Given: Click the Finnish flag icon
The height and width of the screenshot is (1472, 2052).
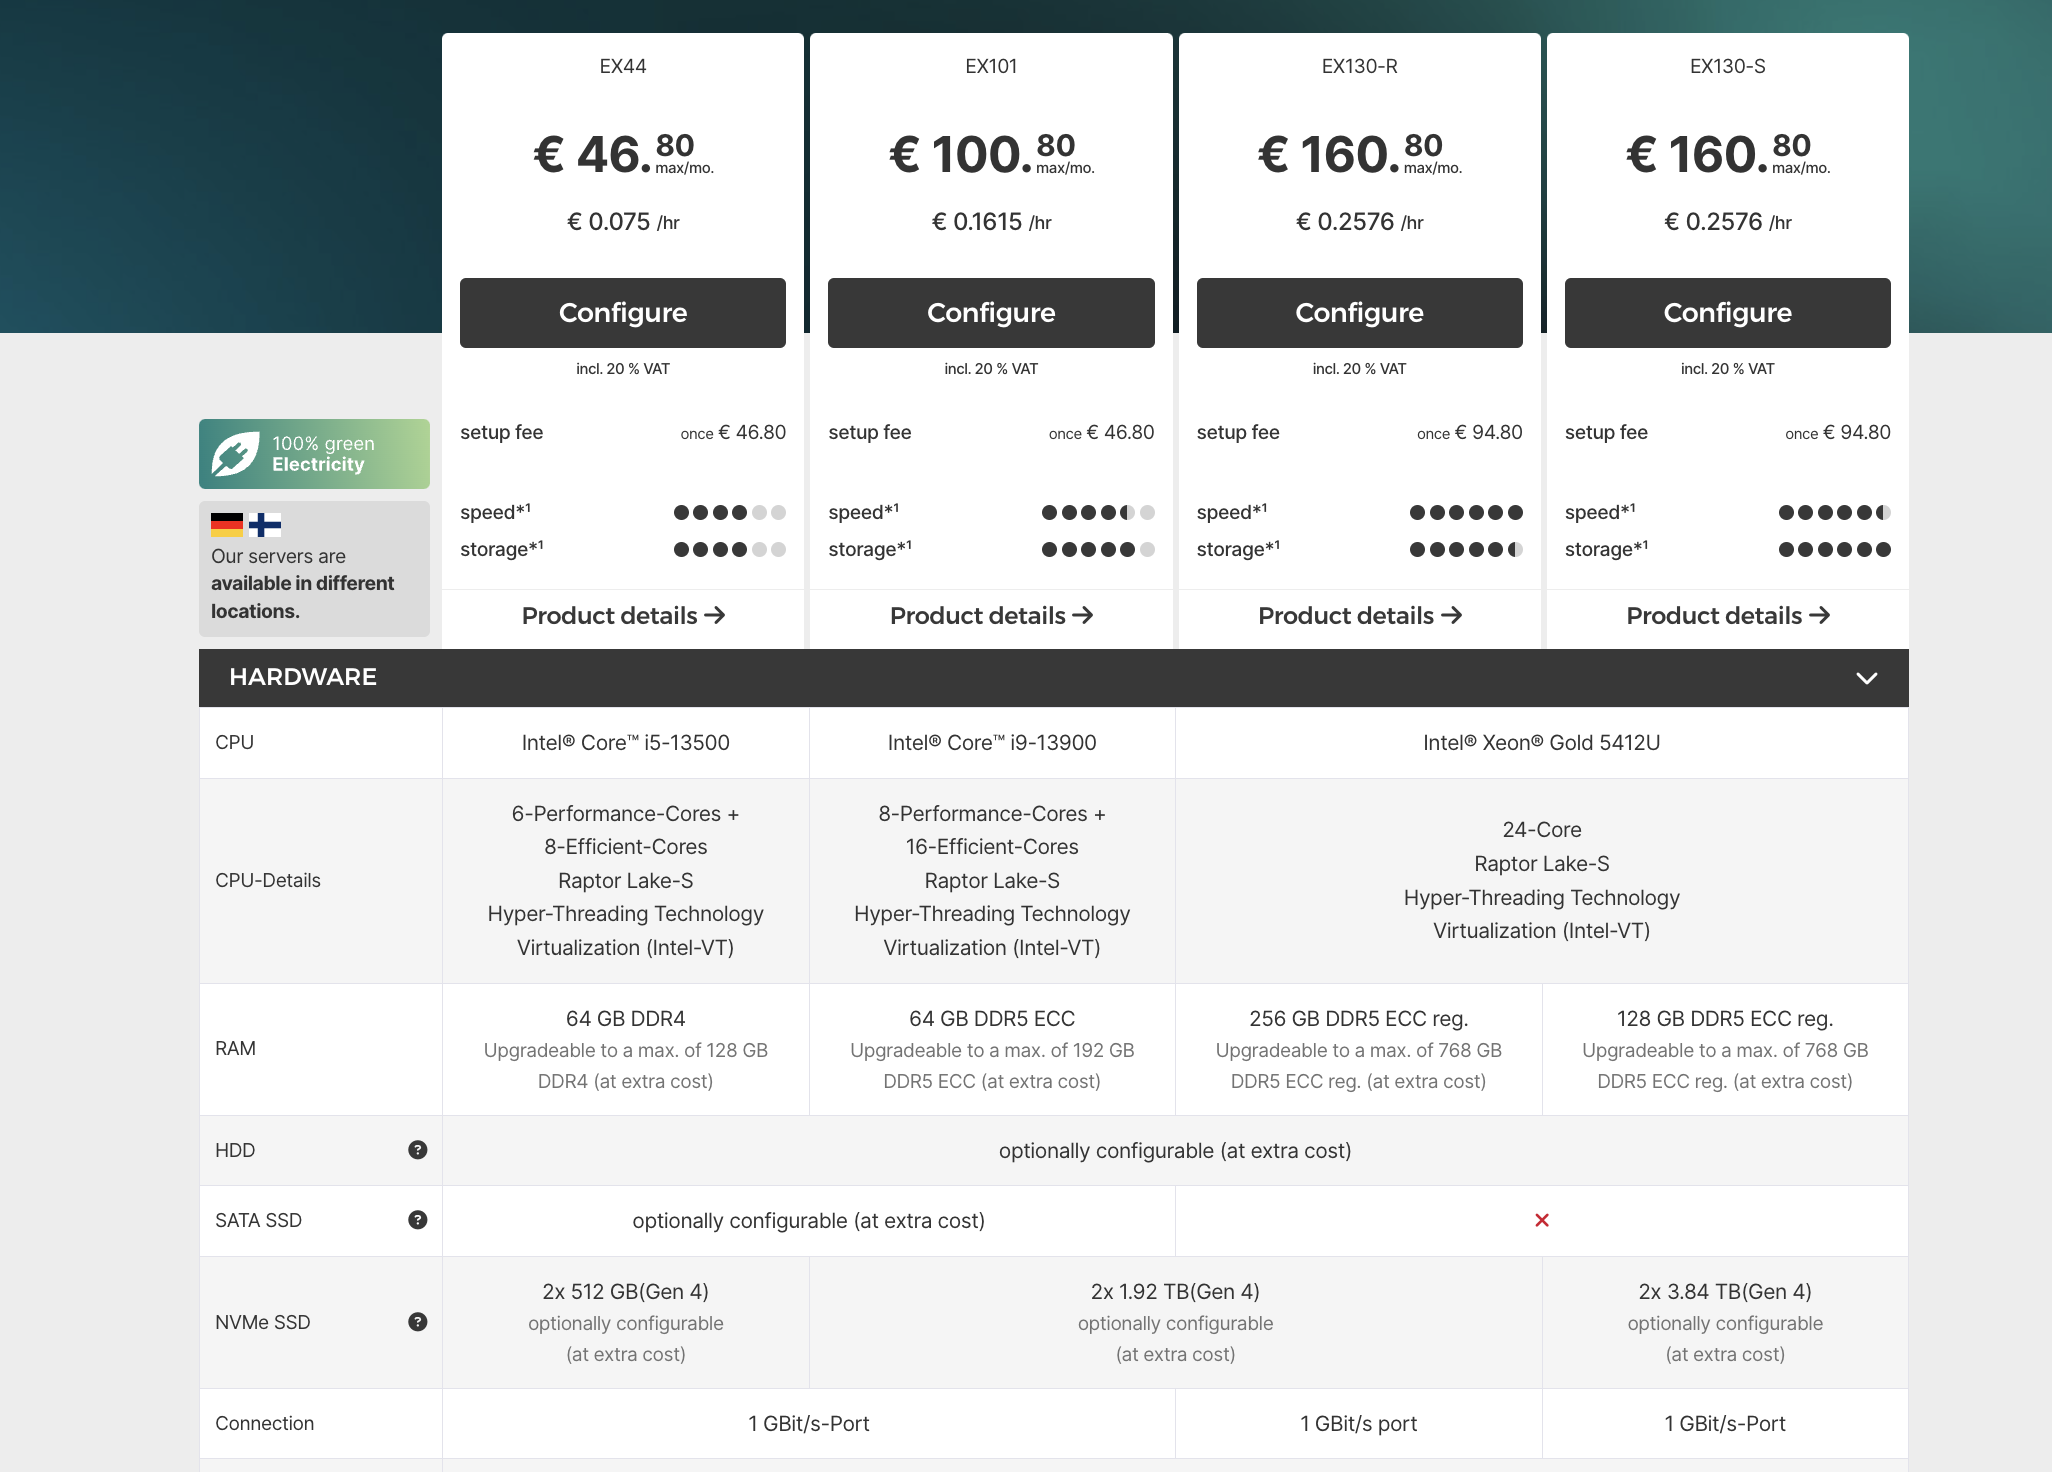Looking at the screenshot, I should (265, 524).
